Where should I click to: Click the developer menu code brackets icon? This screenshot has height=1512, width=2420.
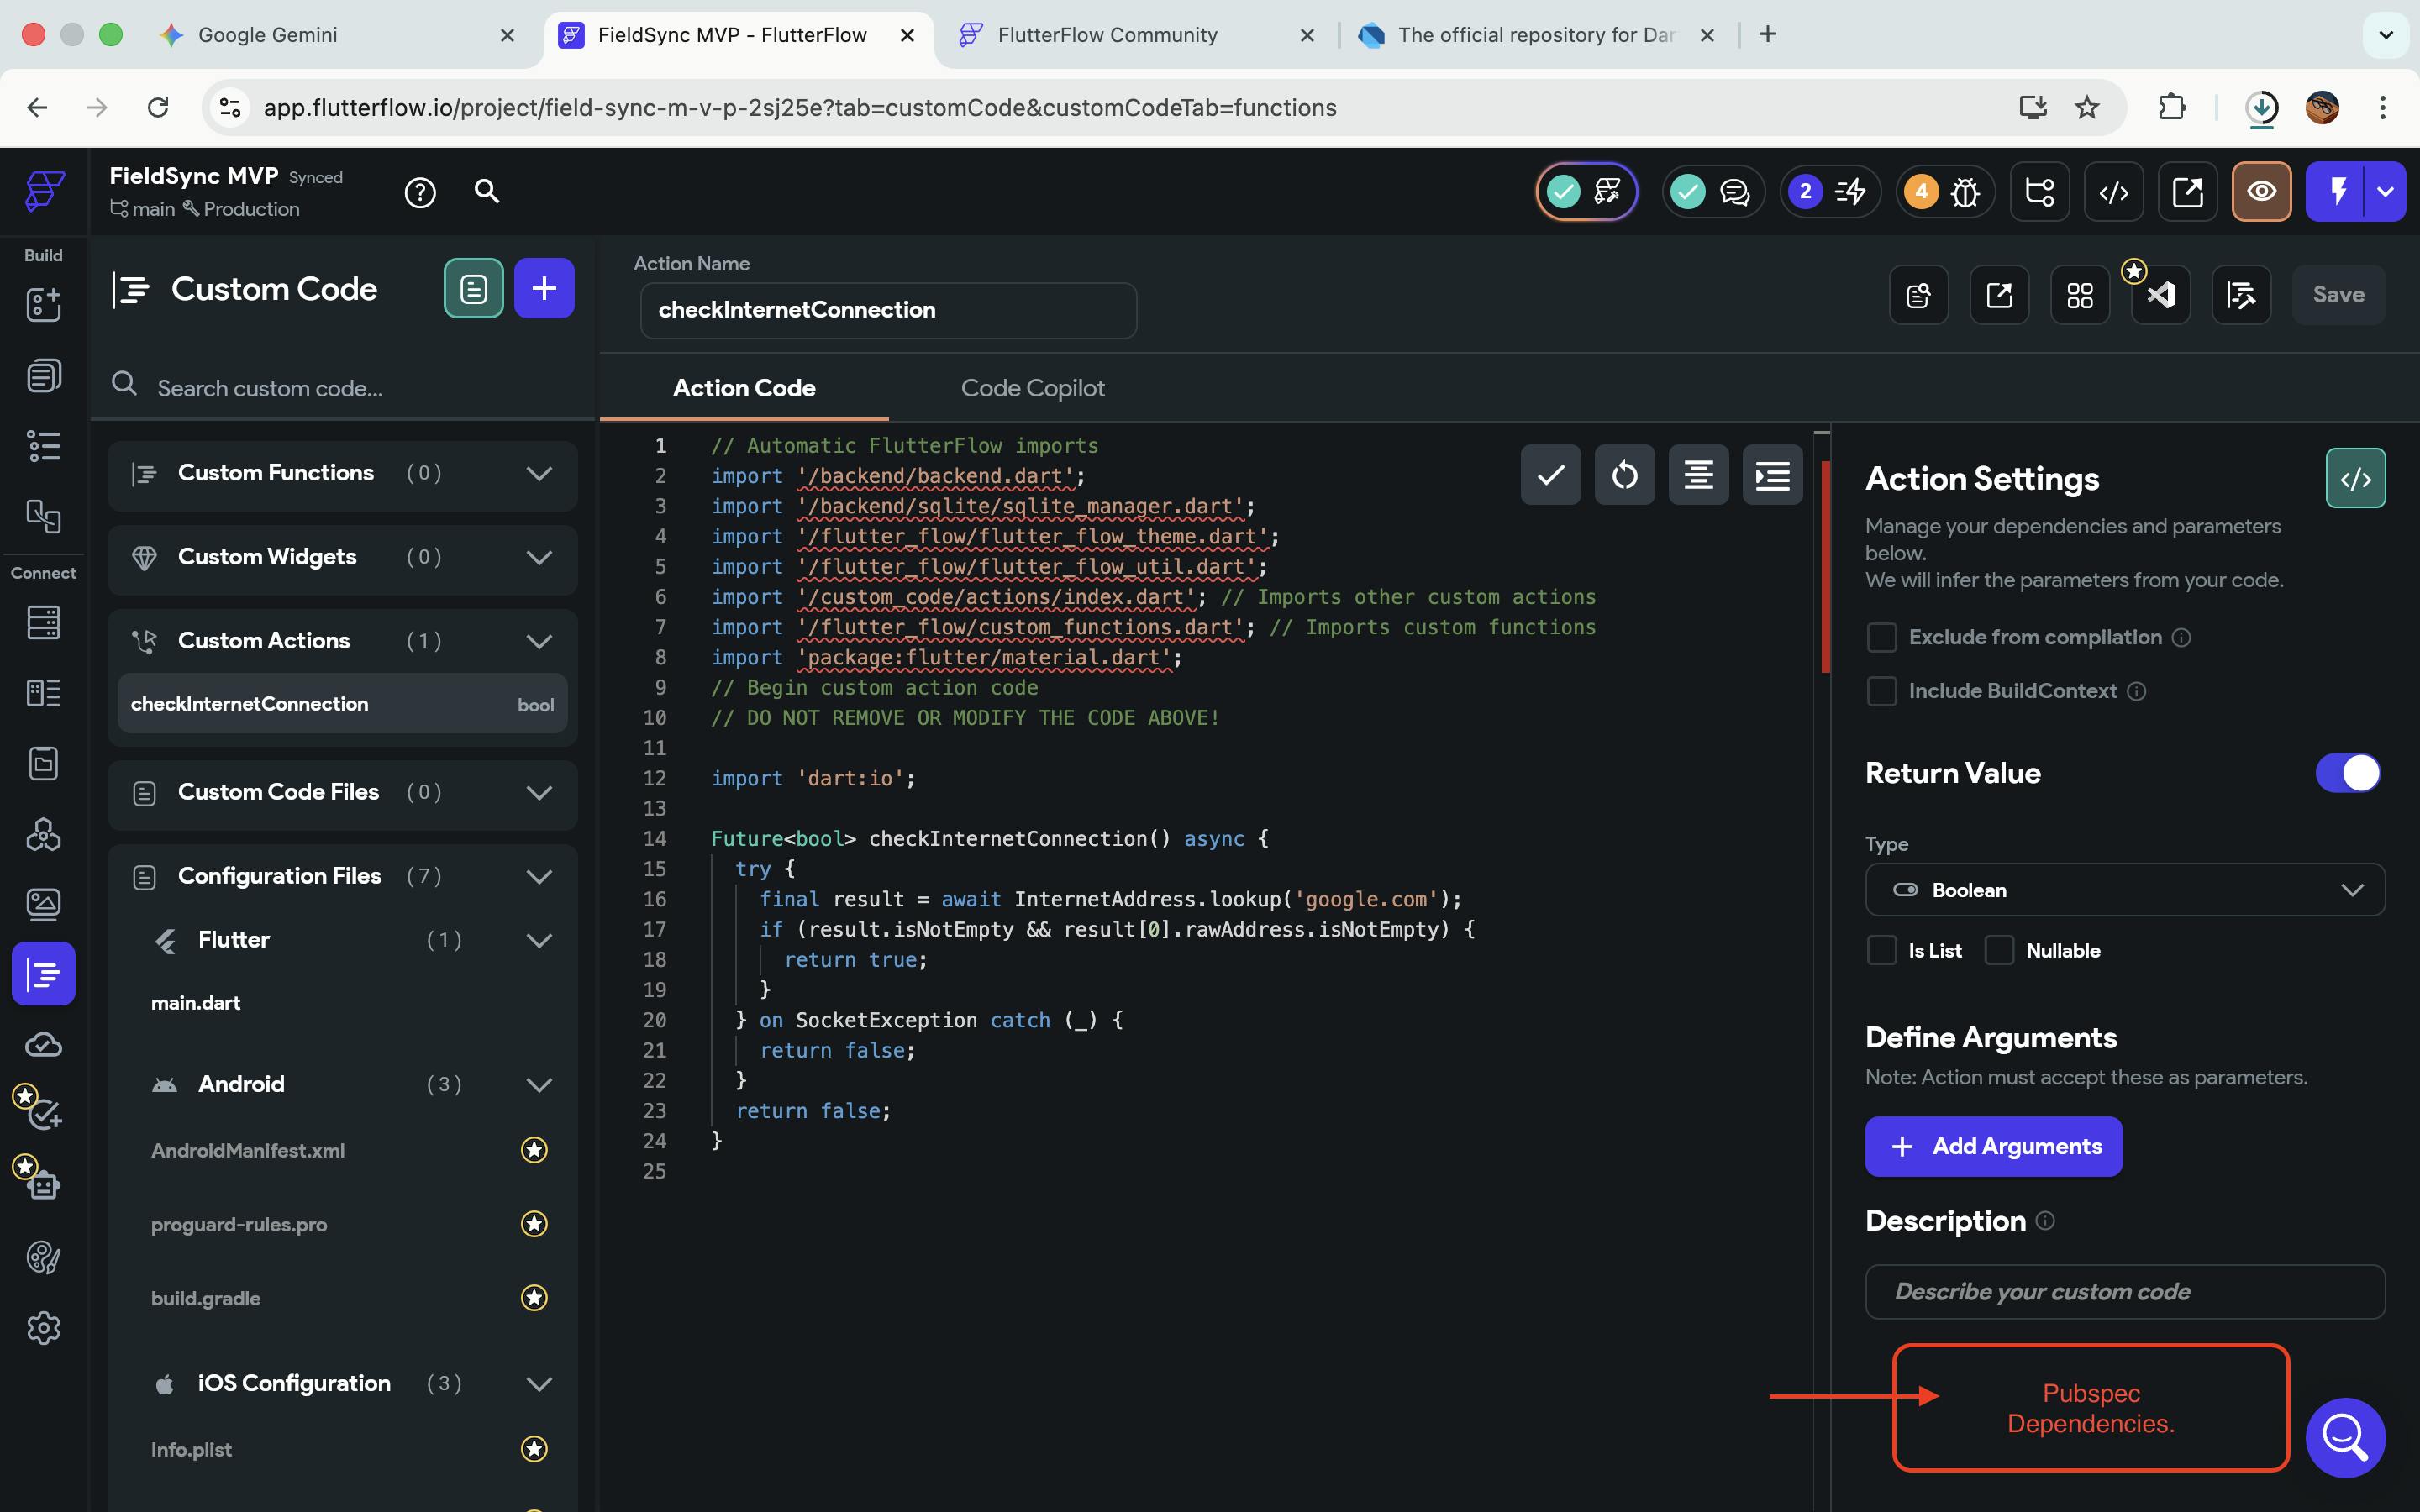pos(2113,191)
